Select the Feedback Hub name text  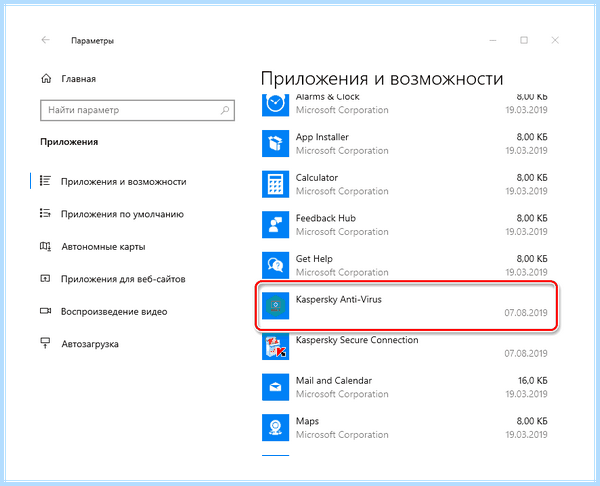(326, 218)
